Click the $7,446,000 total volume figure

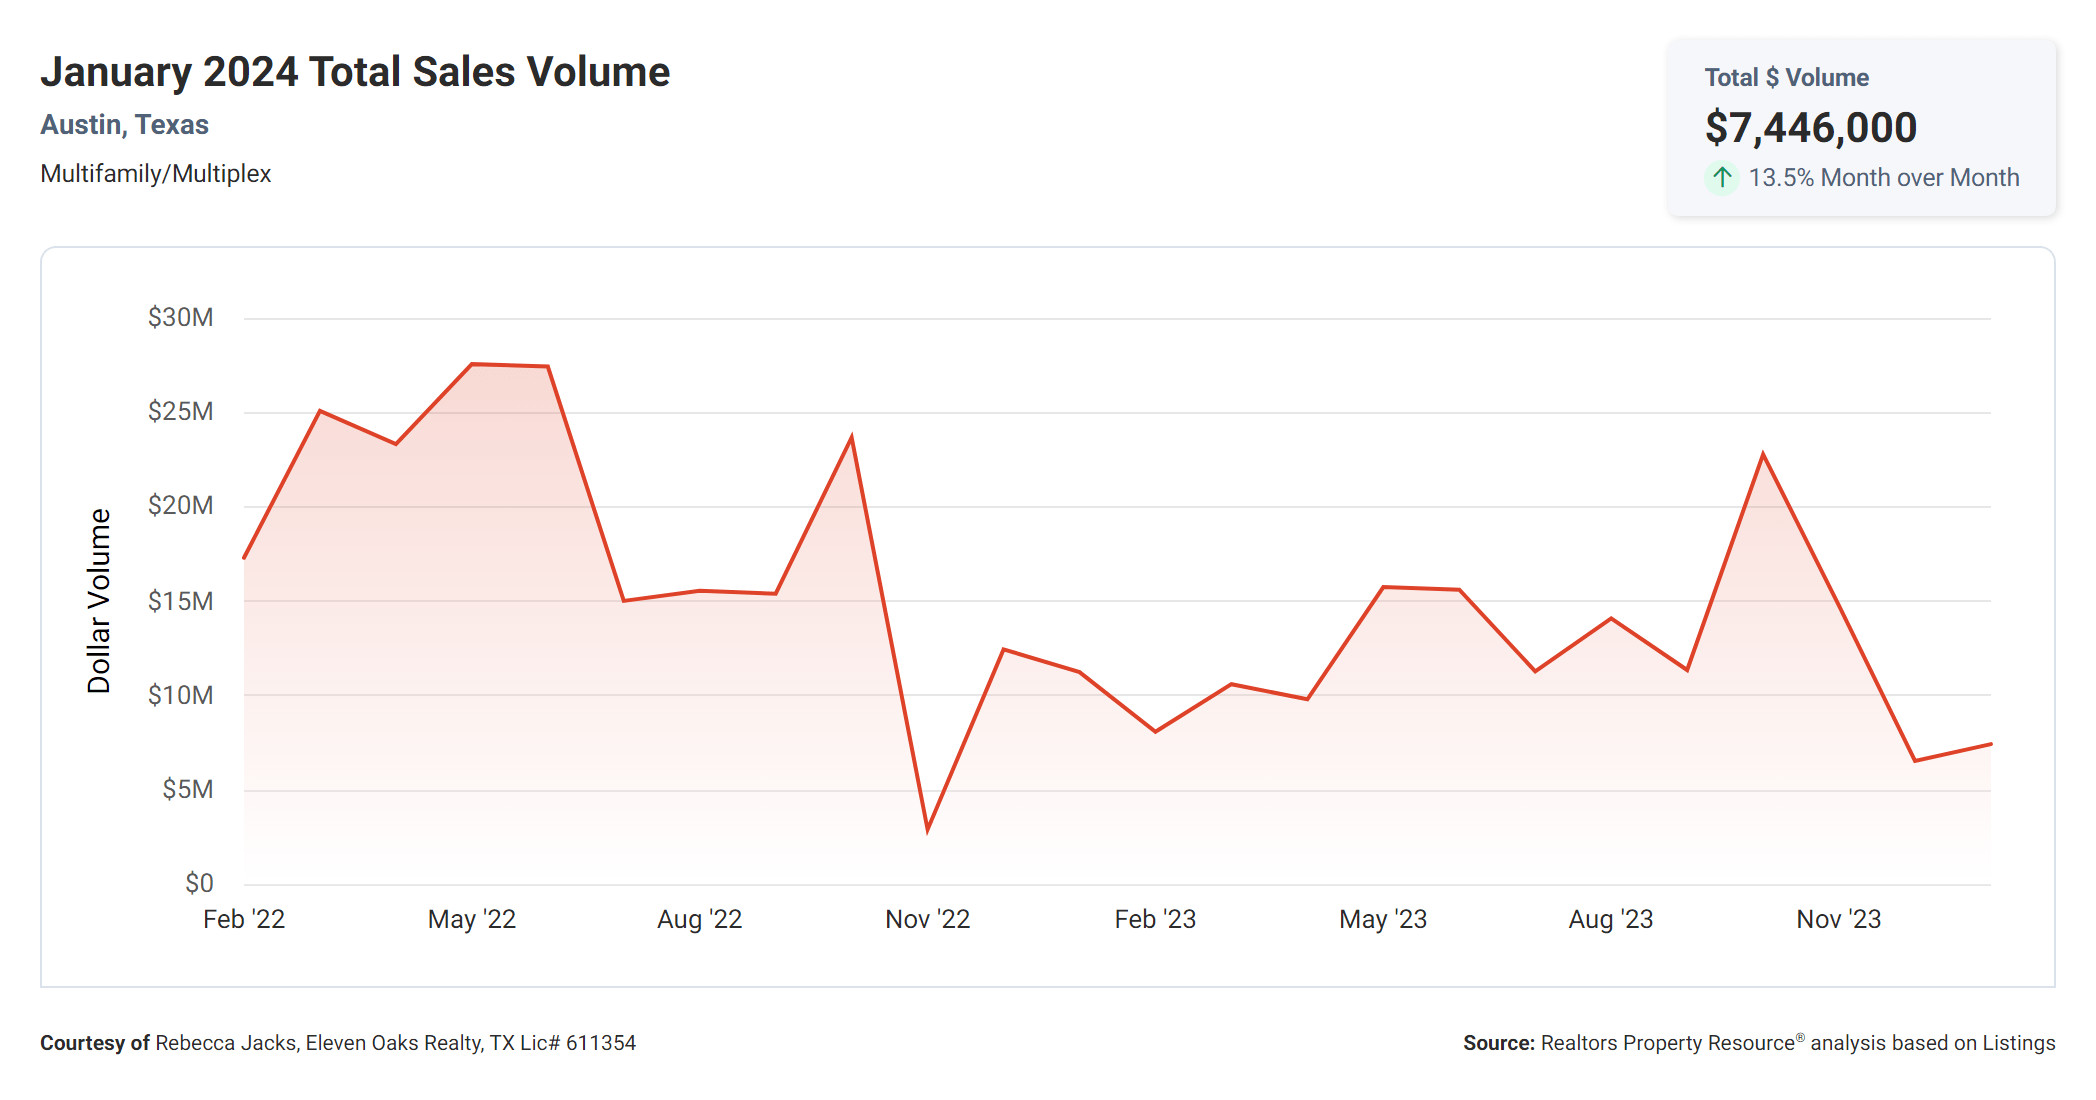(1810, 127)
